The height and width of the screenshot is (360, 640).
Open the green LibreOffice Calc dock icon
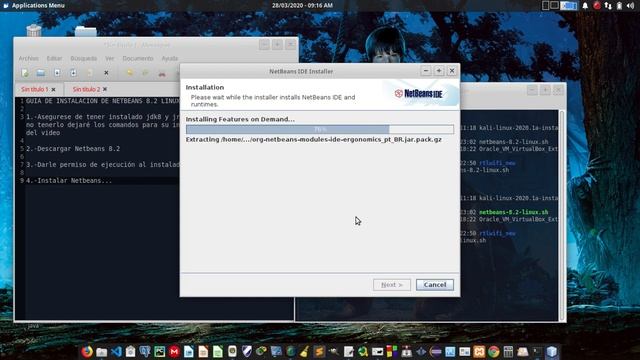(218, 351)
